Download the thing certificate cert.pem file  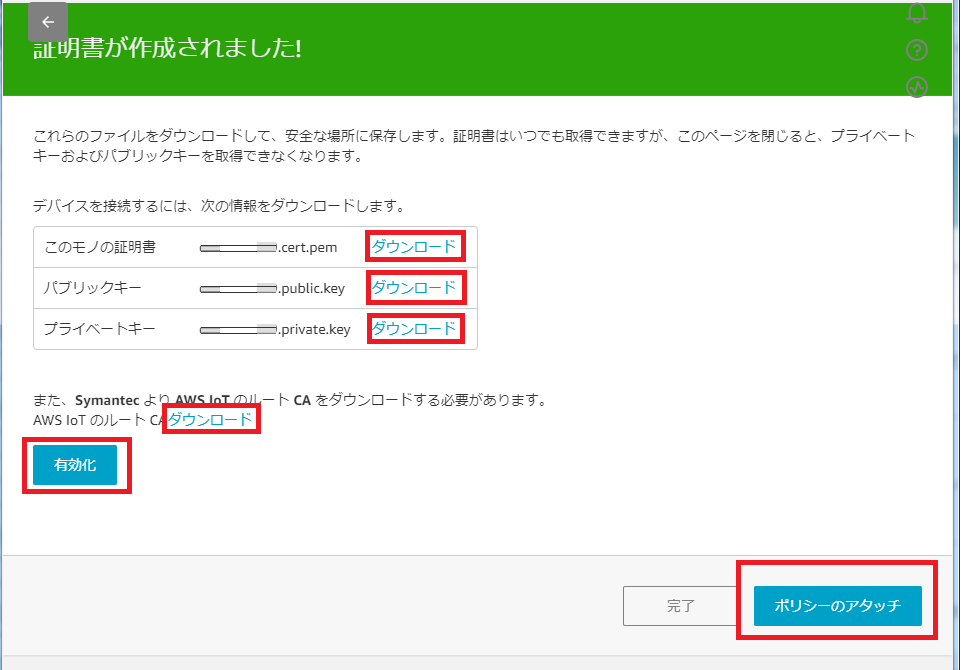[x=413, y=246]
